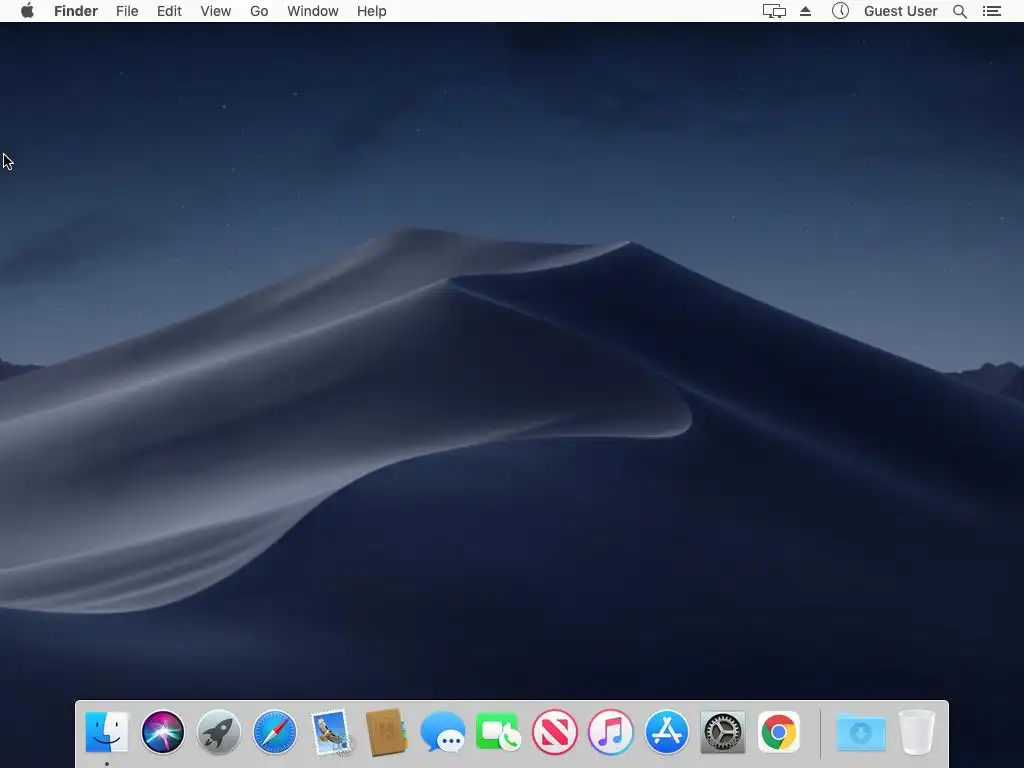Open Notification Center list icon

991,11
